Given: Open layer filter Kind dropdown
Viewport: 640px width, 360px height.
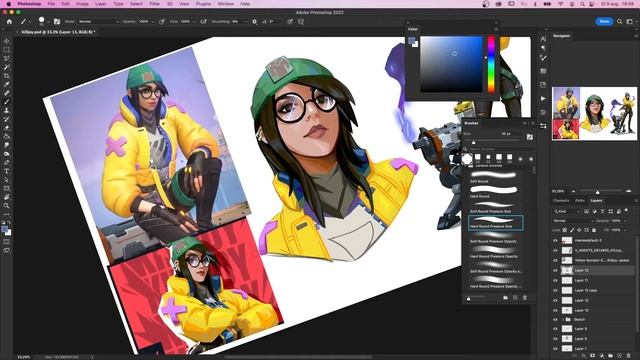Looking at the screenshot, I should coord(567,211).
